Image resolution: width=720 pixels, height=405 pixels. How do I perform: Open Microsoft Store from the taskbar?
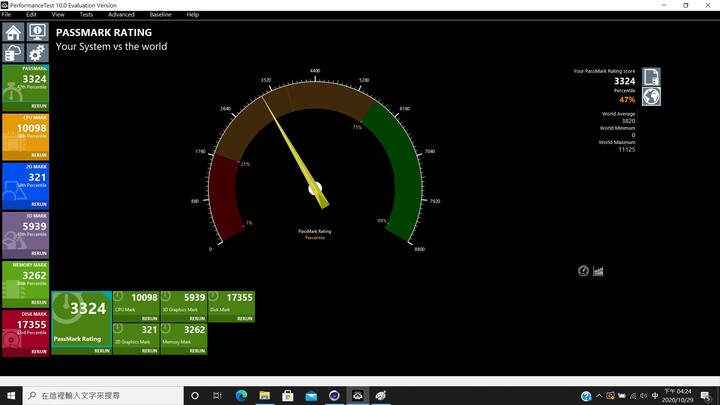pos(288,395)
